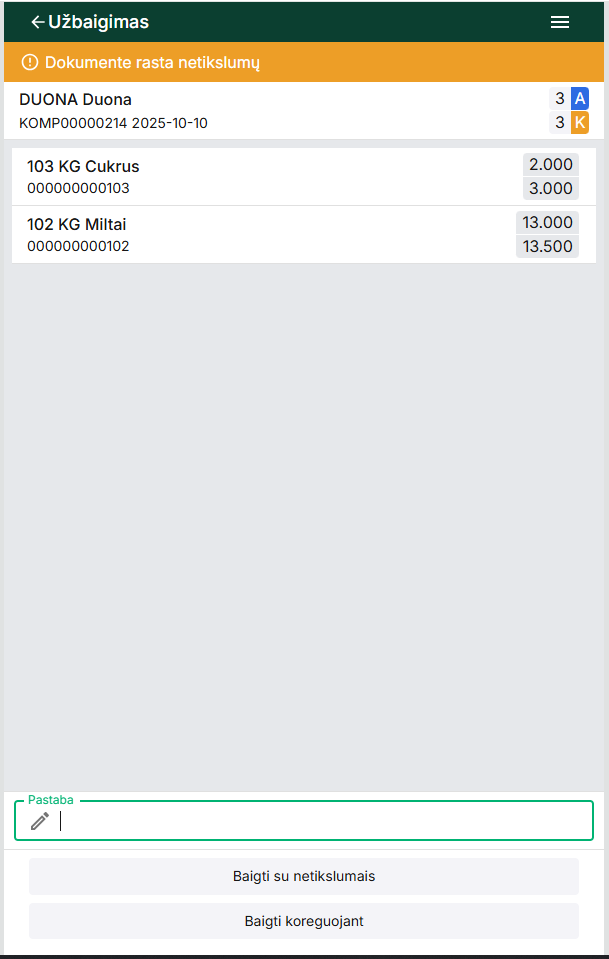This screenshot has width=609, height=959.
Task: Click the pencil icon in Pastaba field
Action: coord(40,821)
